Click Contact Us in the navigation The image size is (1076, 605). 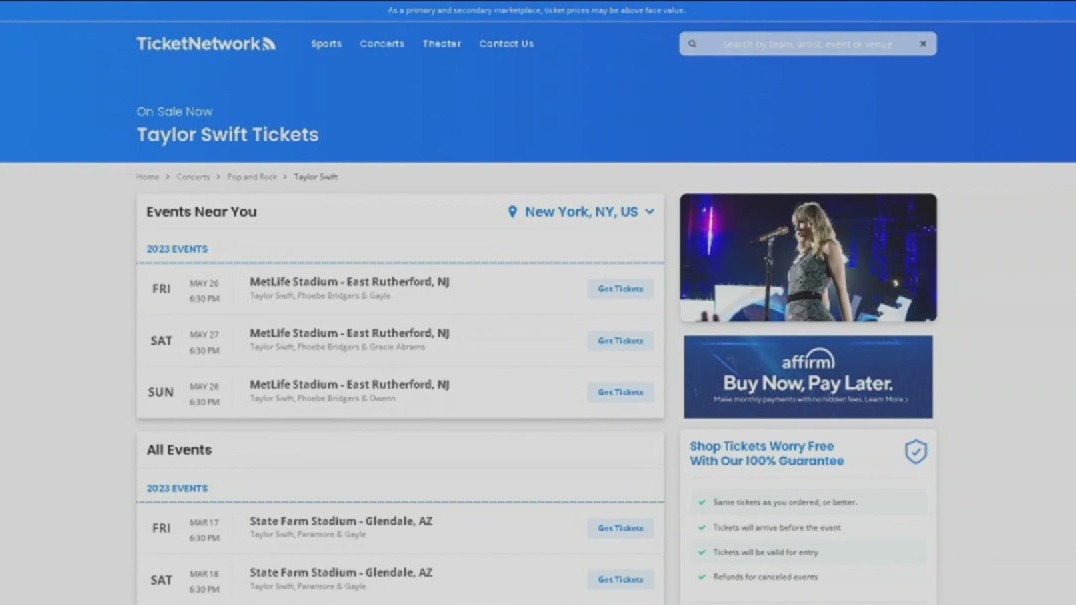point(506,43)
